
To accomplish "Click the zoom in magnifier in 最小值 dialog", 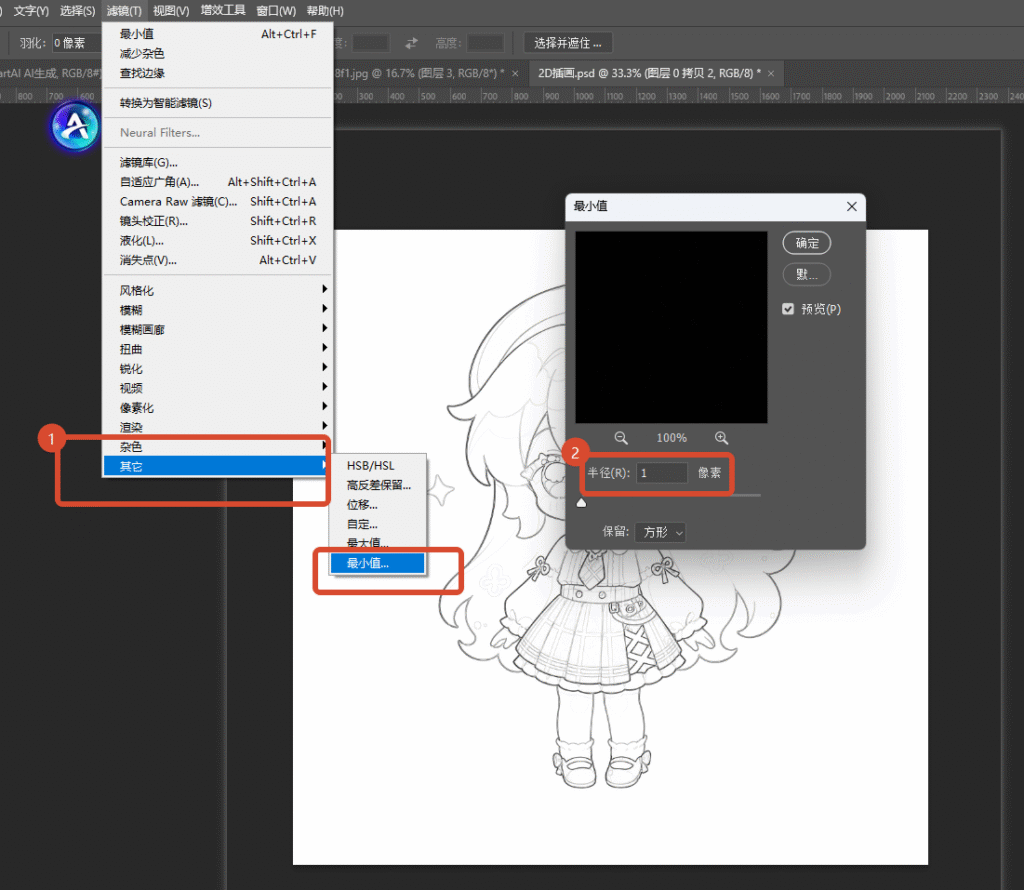I will [721, 438].
